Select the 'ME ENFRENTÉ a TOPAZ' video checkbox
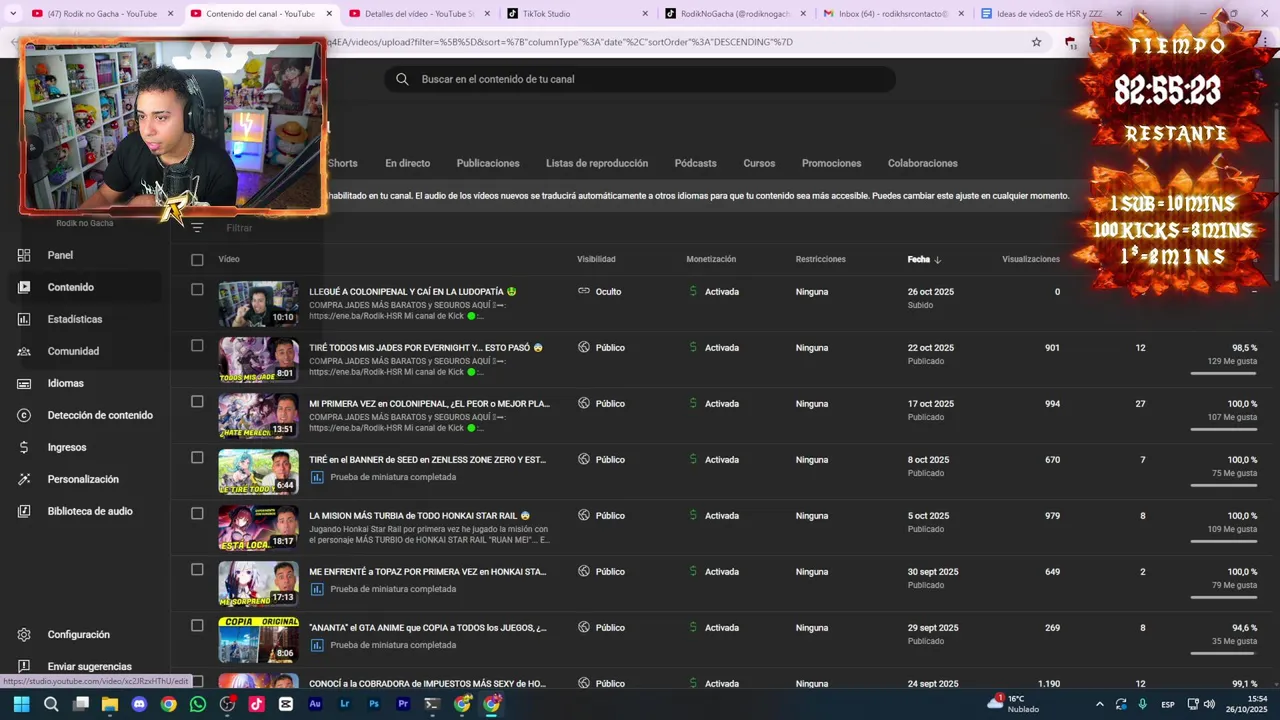The width and height of the screenshot is (1280, 720). 197,570
